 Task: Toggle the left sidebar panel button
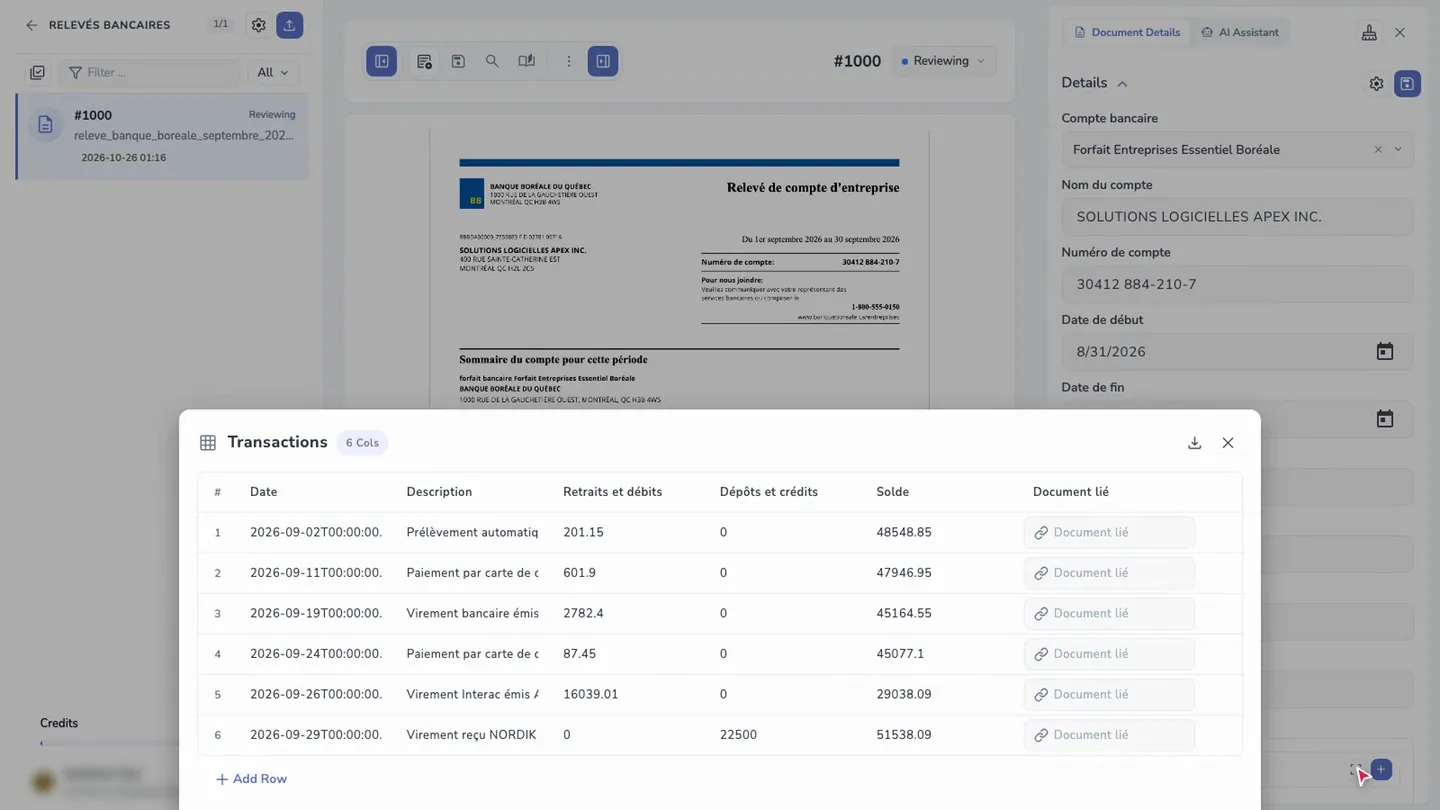[382, 61]
